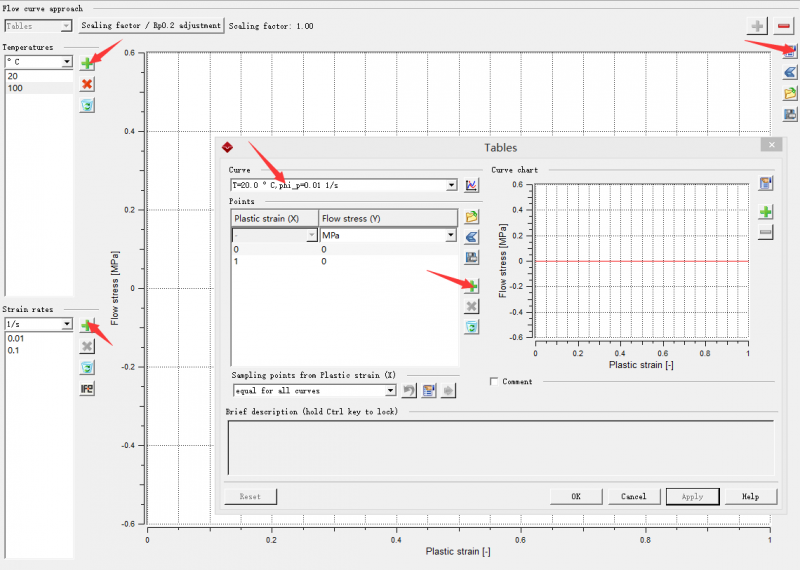The width and height of the screenshot is (800, 570).
Task: Click sampling table icon right of undo arrow
Action: [429, 391]
